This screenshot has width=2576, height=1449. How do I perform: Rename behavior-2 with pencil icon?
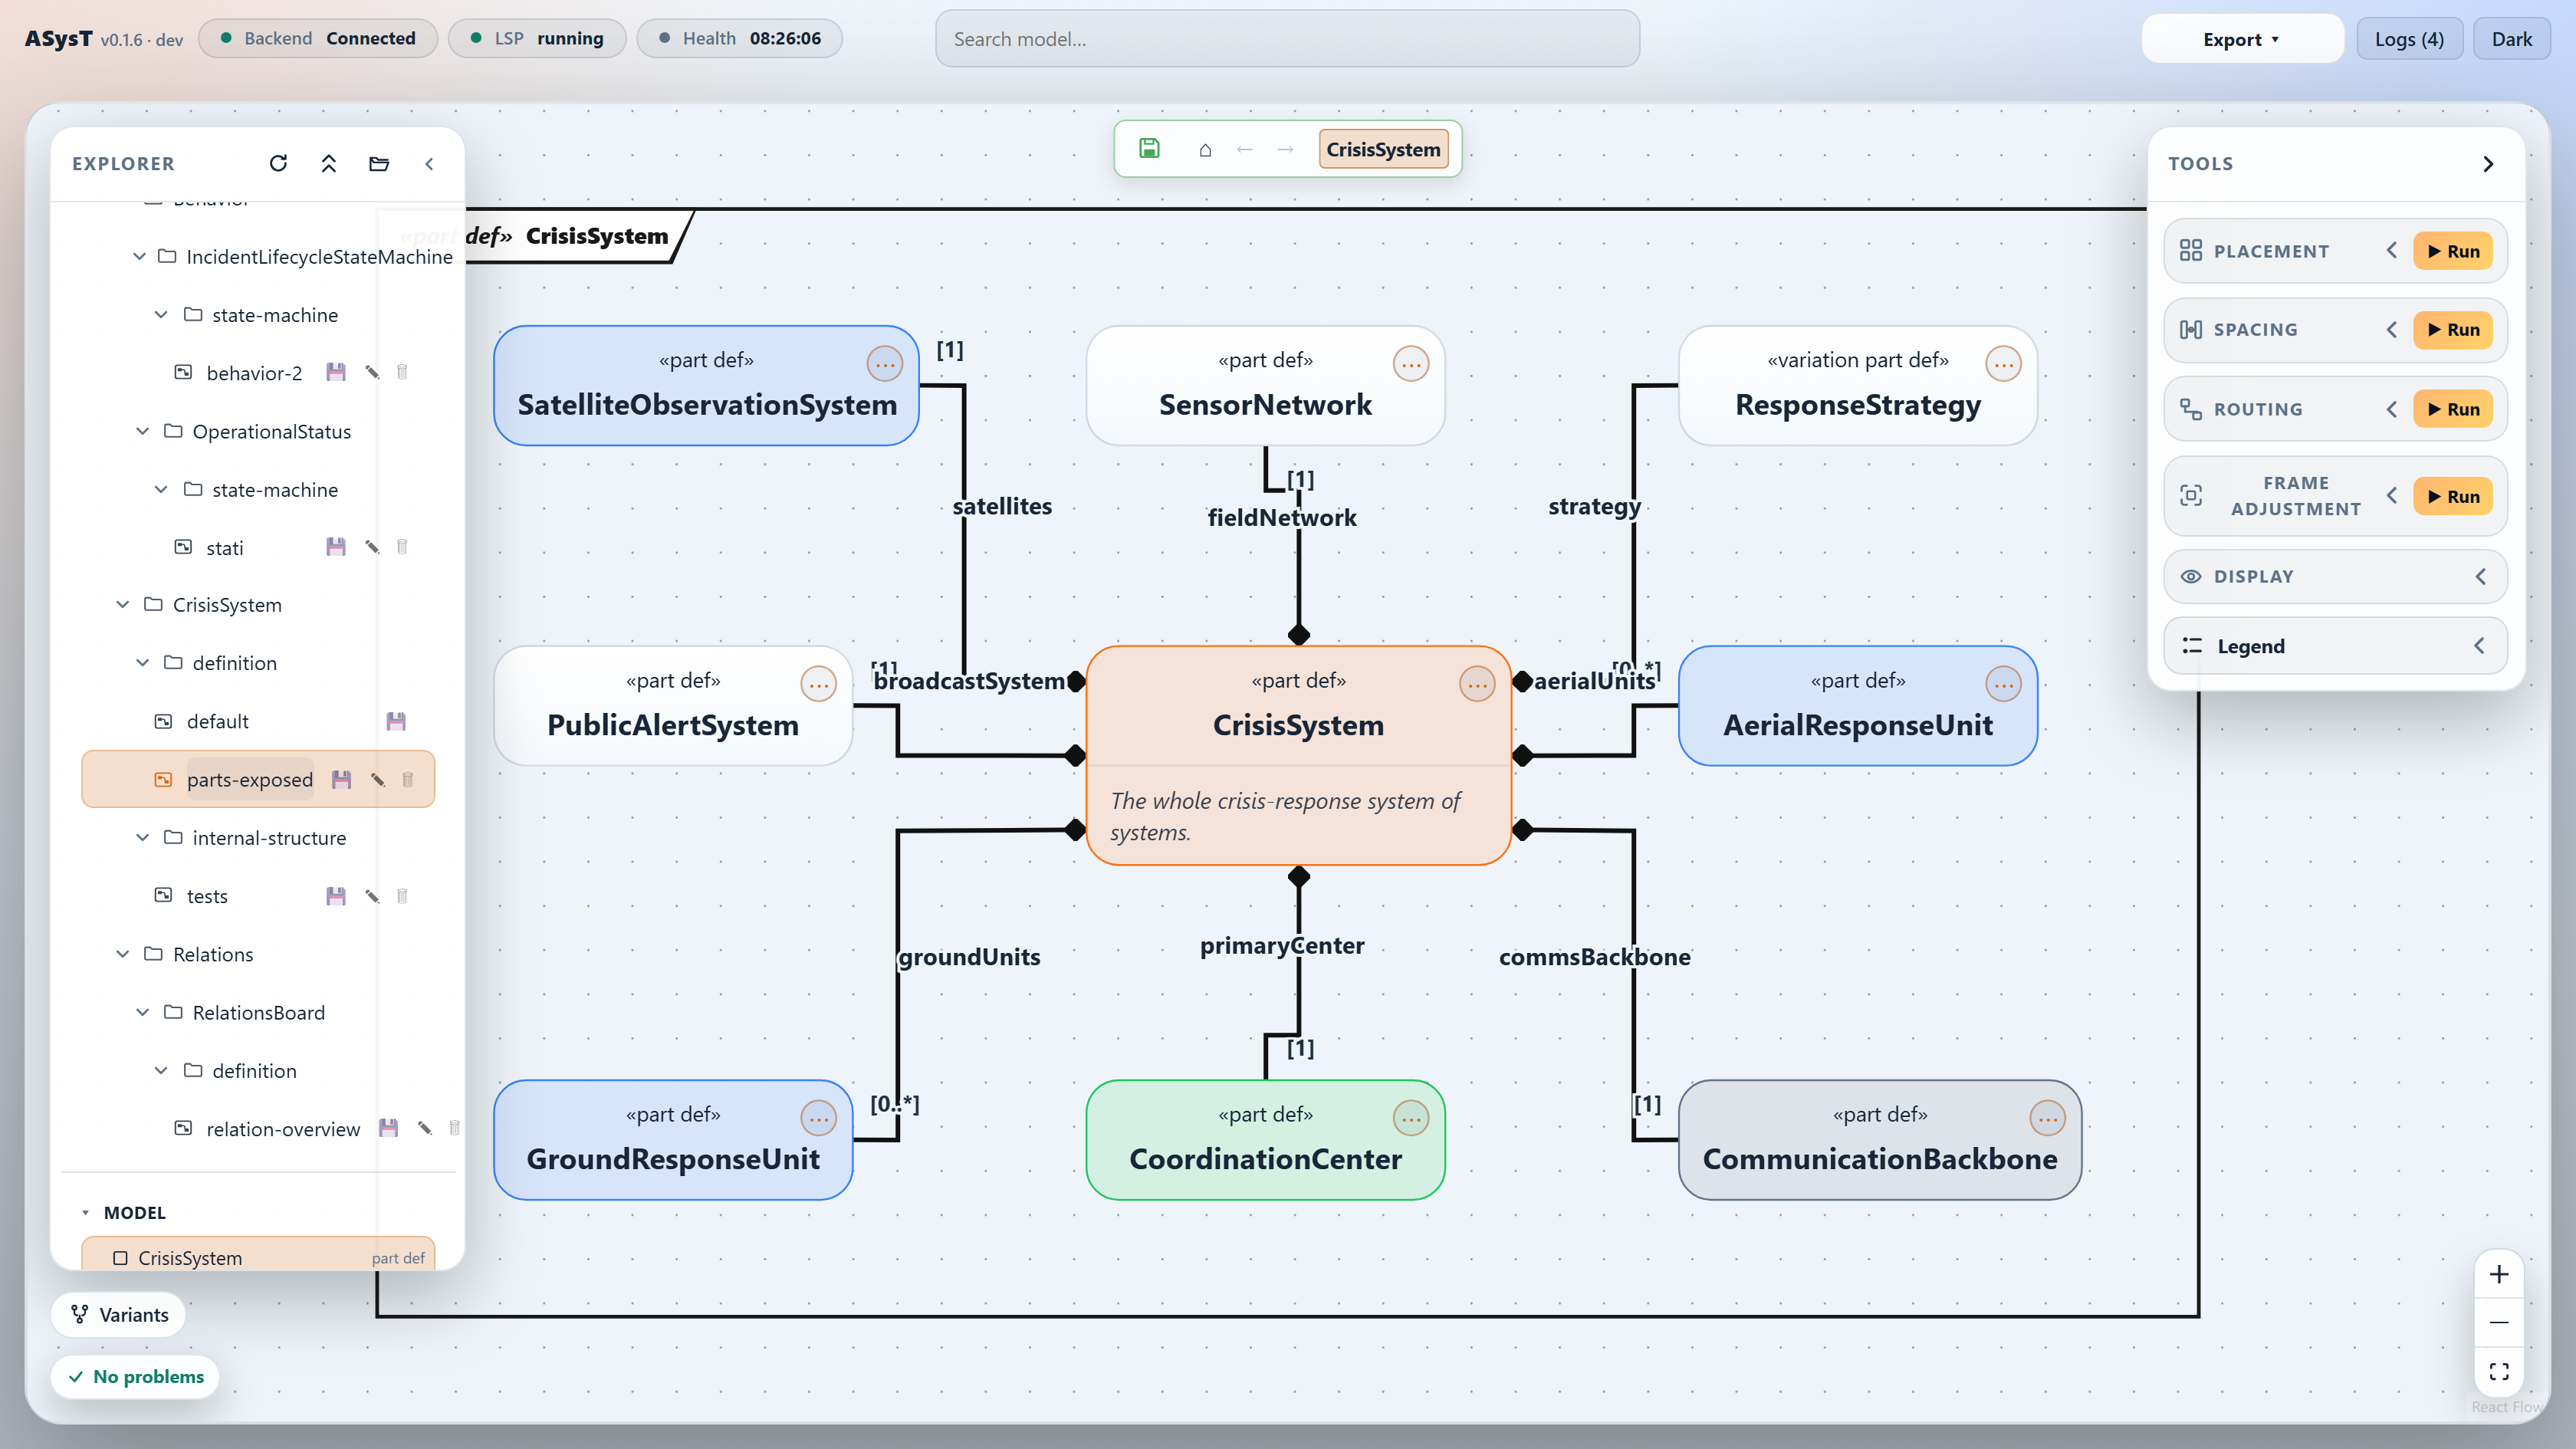[x=372, y=372]
